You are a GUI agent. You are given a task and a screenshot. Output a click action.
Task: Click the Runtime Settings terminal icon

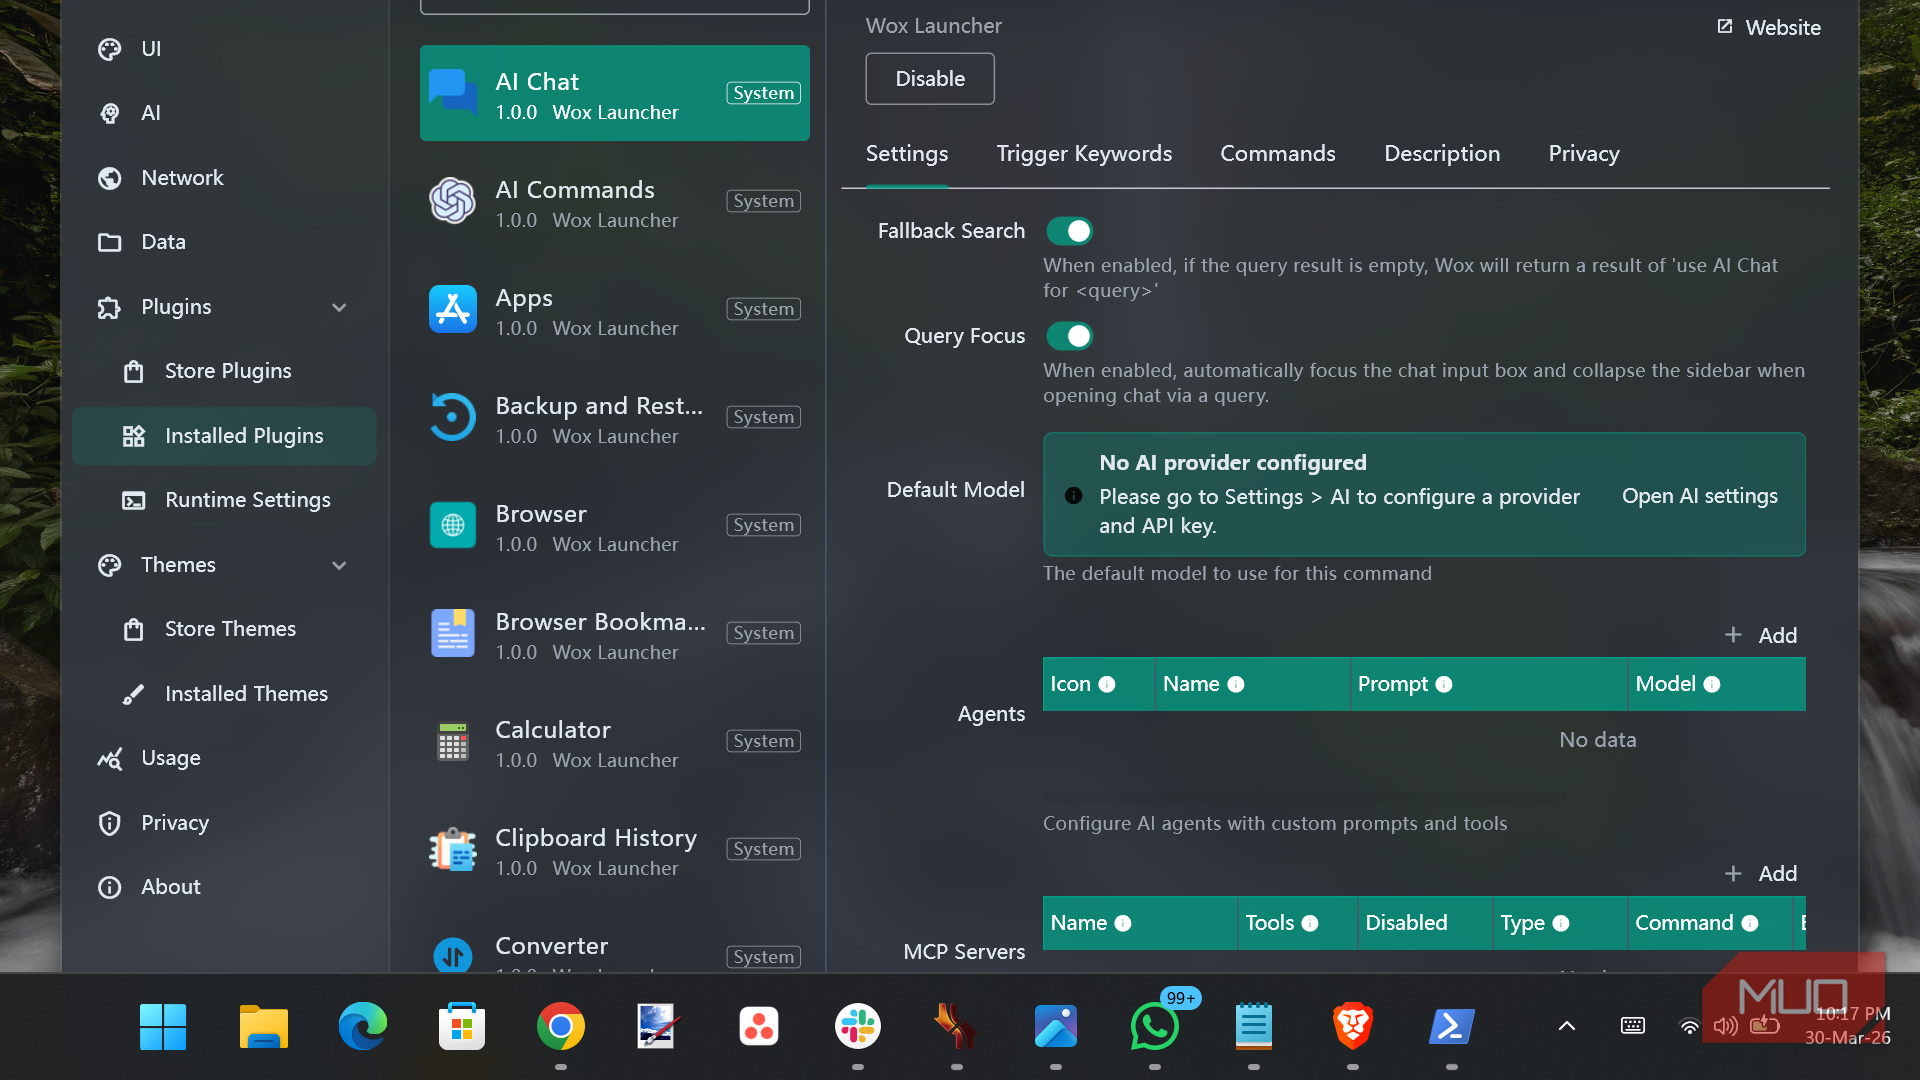[x=133, y=500]
